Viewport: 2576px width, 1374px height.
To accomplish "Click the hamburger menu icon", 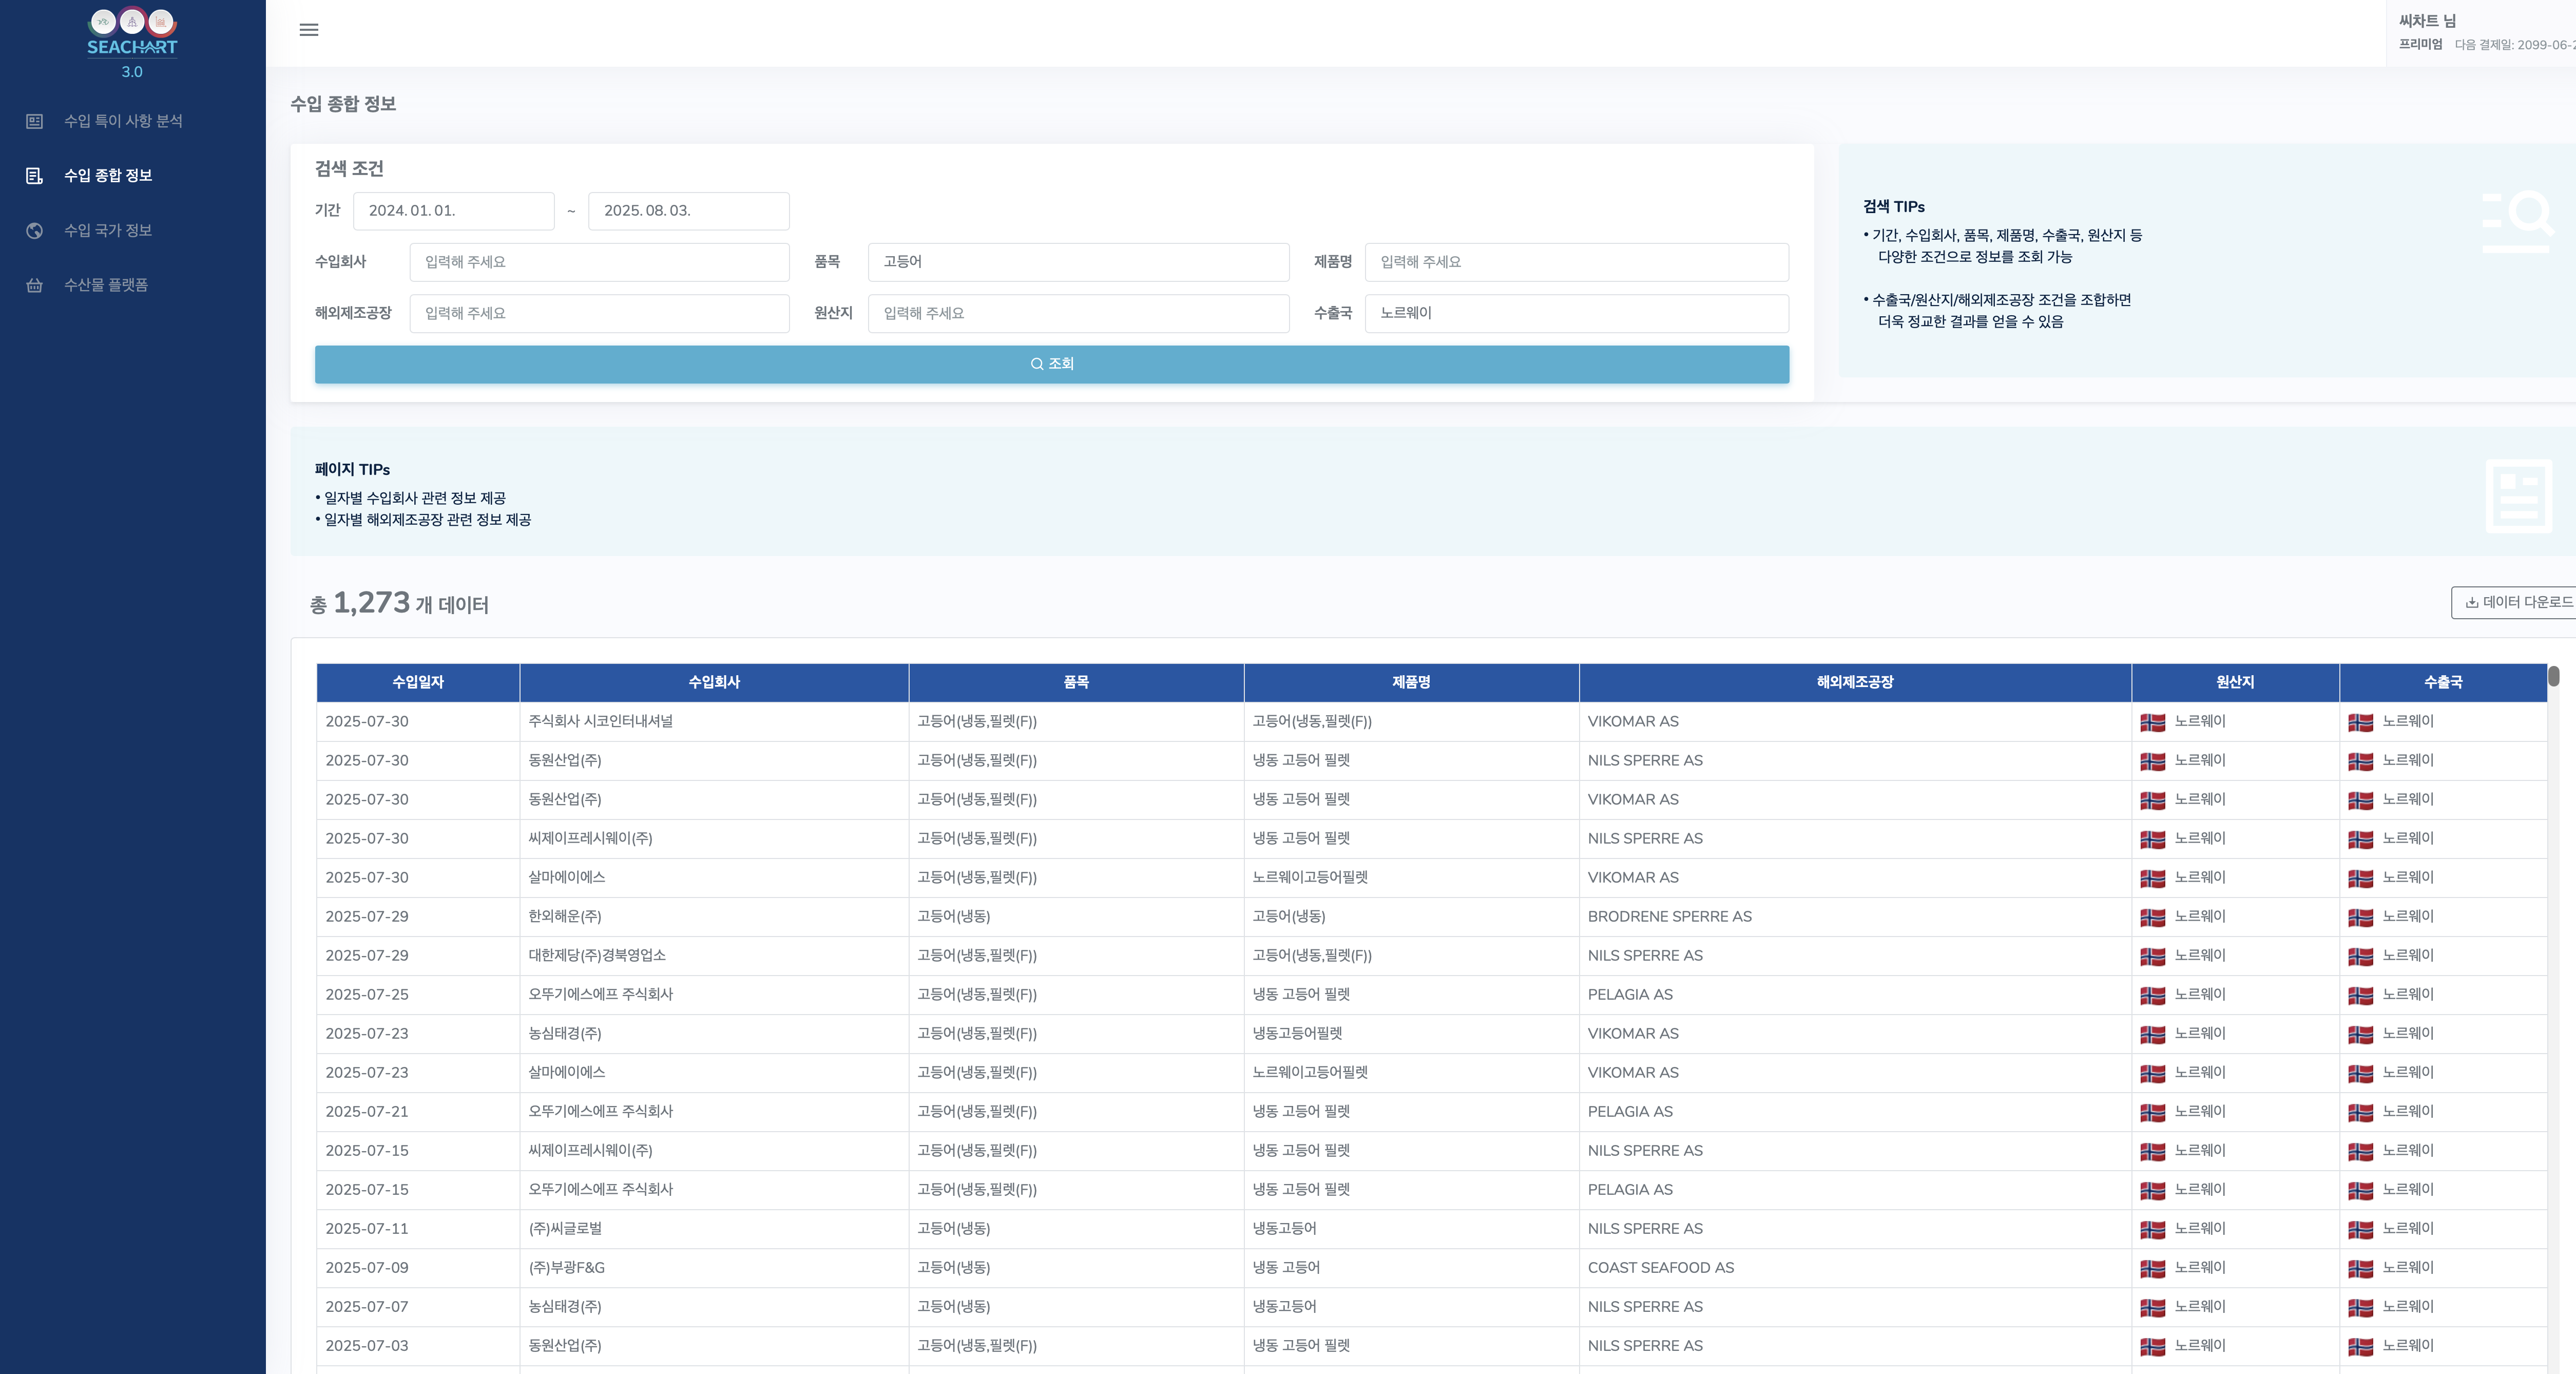I will point(309,30).
